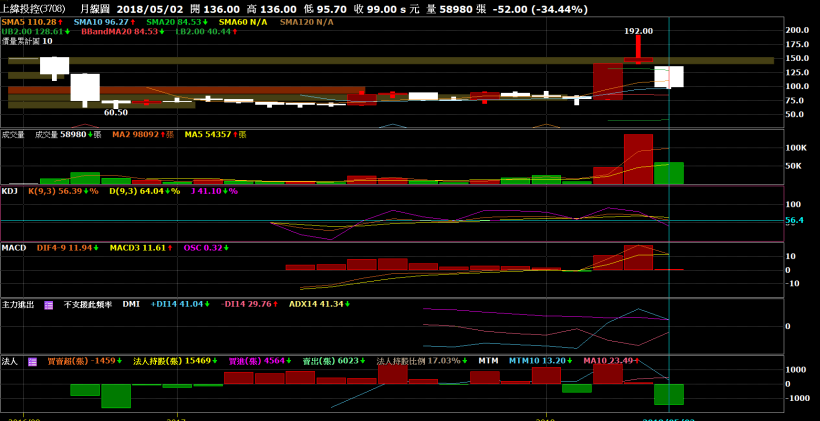This screenshot has height=421, width=820.
Task: Select the DMI indicator label
Action: 131,304
